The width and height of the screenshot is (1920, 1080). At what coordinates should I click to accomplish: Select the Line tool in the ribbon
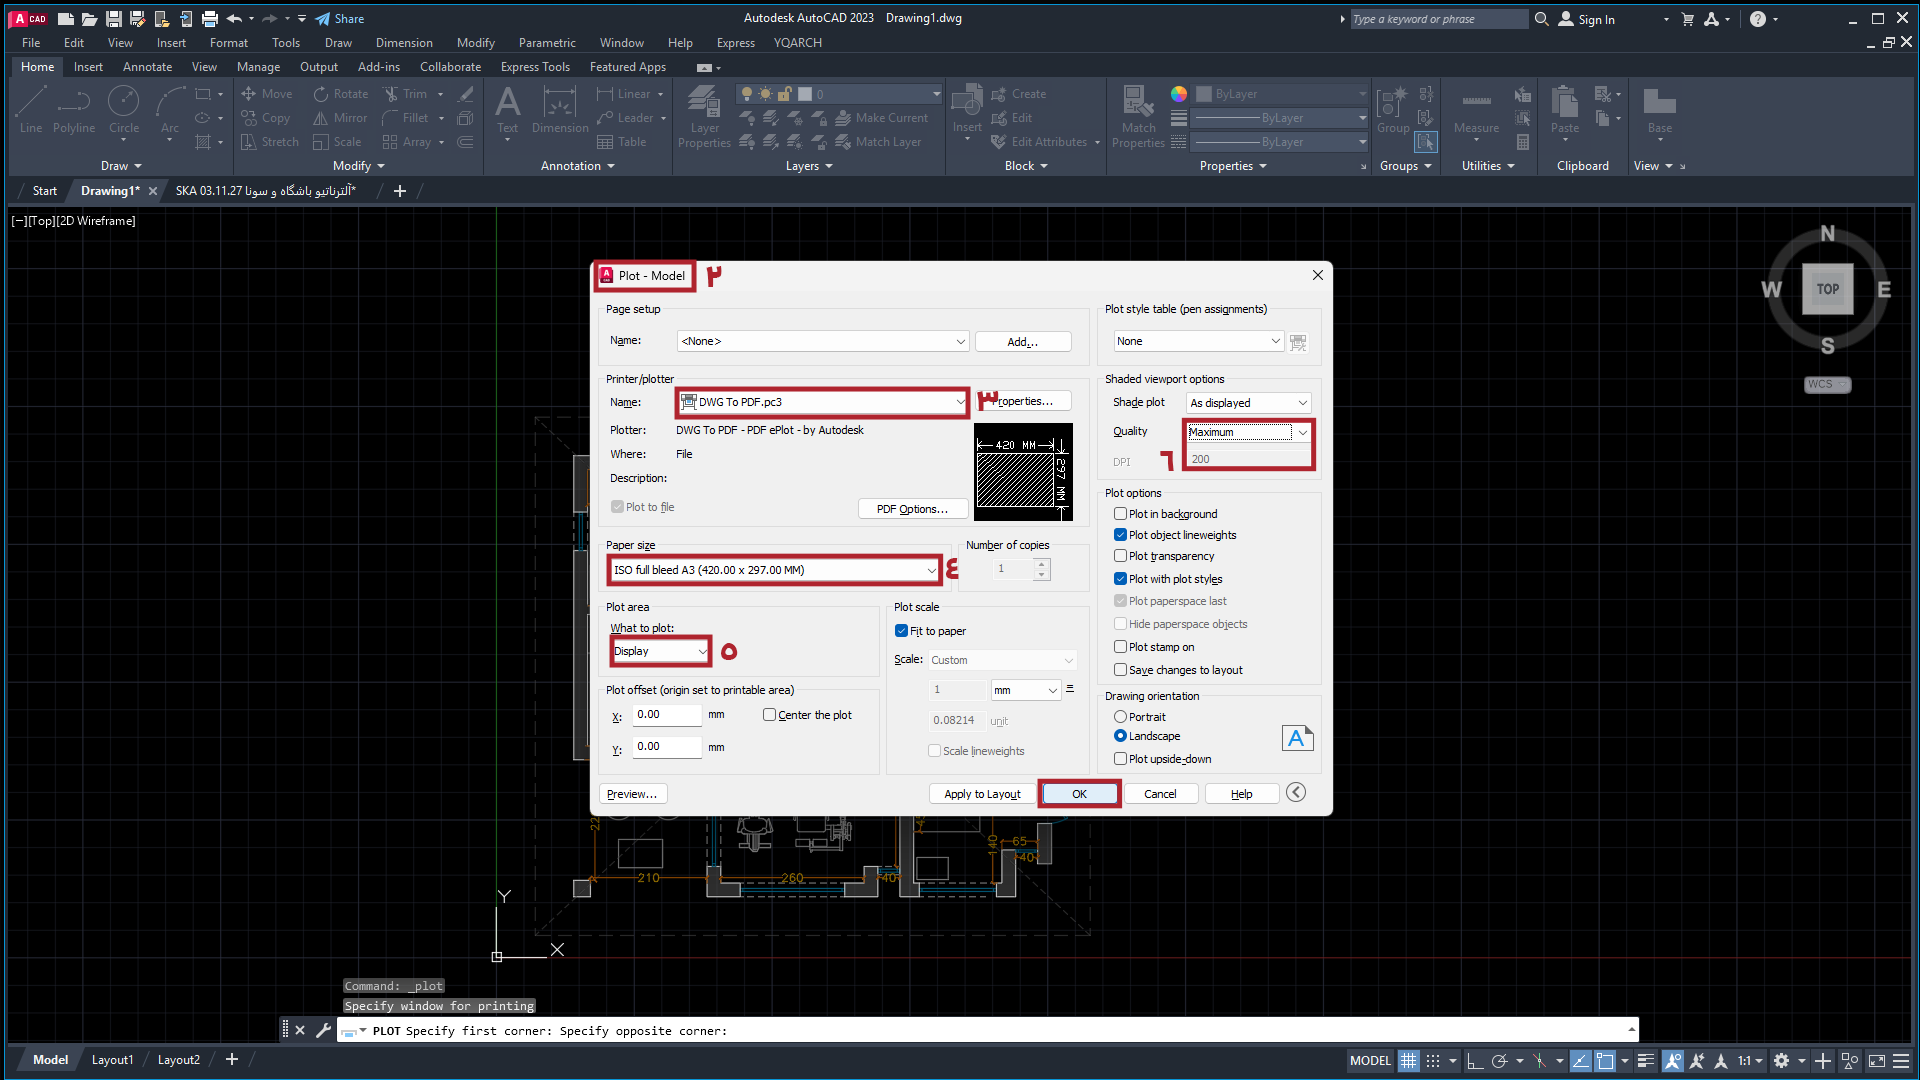(x=31, y=110)
